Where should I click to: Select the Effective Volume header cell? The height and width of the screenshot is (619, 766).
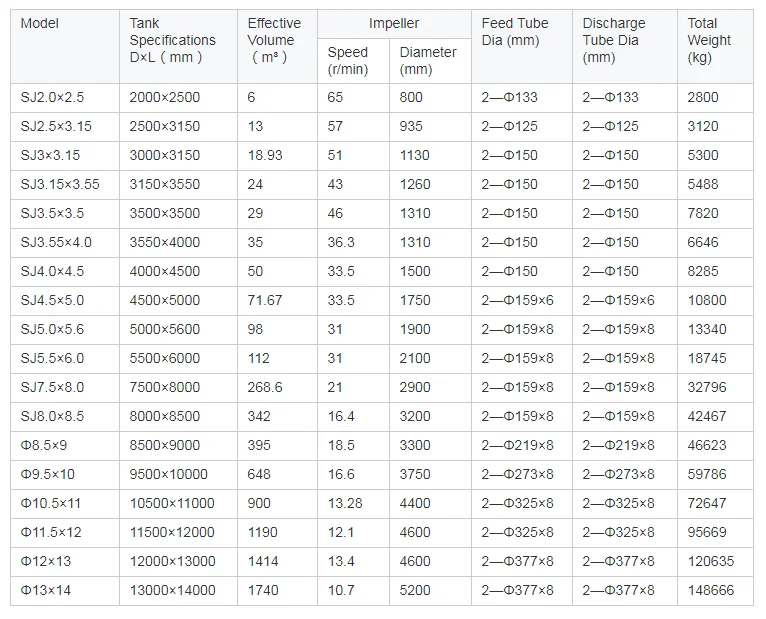[x=273, y=40]
